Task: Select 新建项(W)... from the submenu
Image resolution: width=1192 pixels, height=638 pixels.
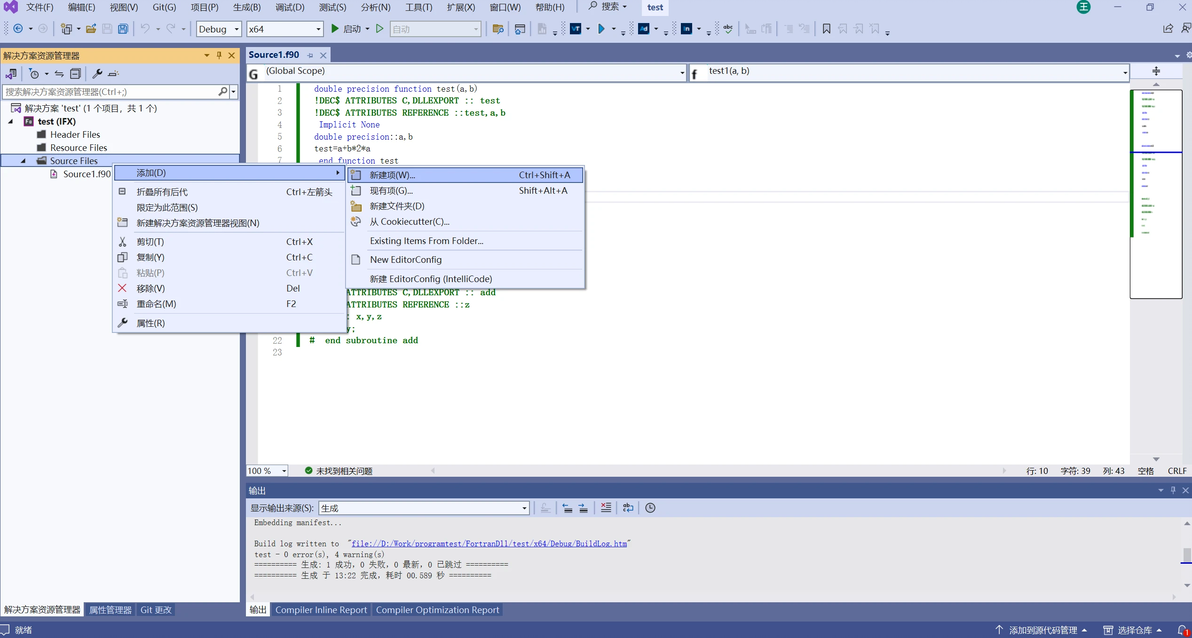Action: pos(392,175)
